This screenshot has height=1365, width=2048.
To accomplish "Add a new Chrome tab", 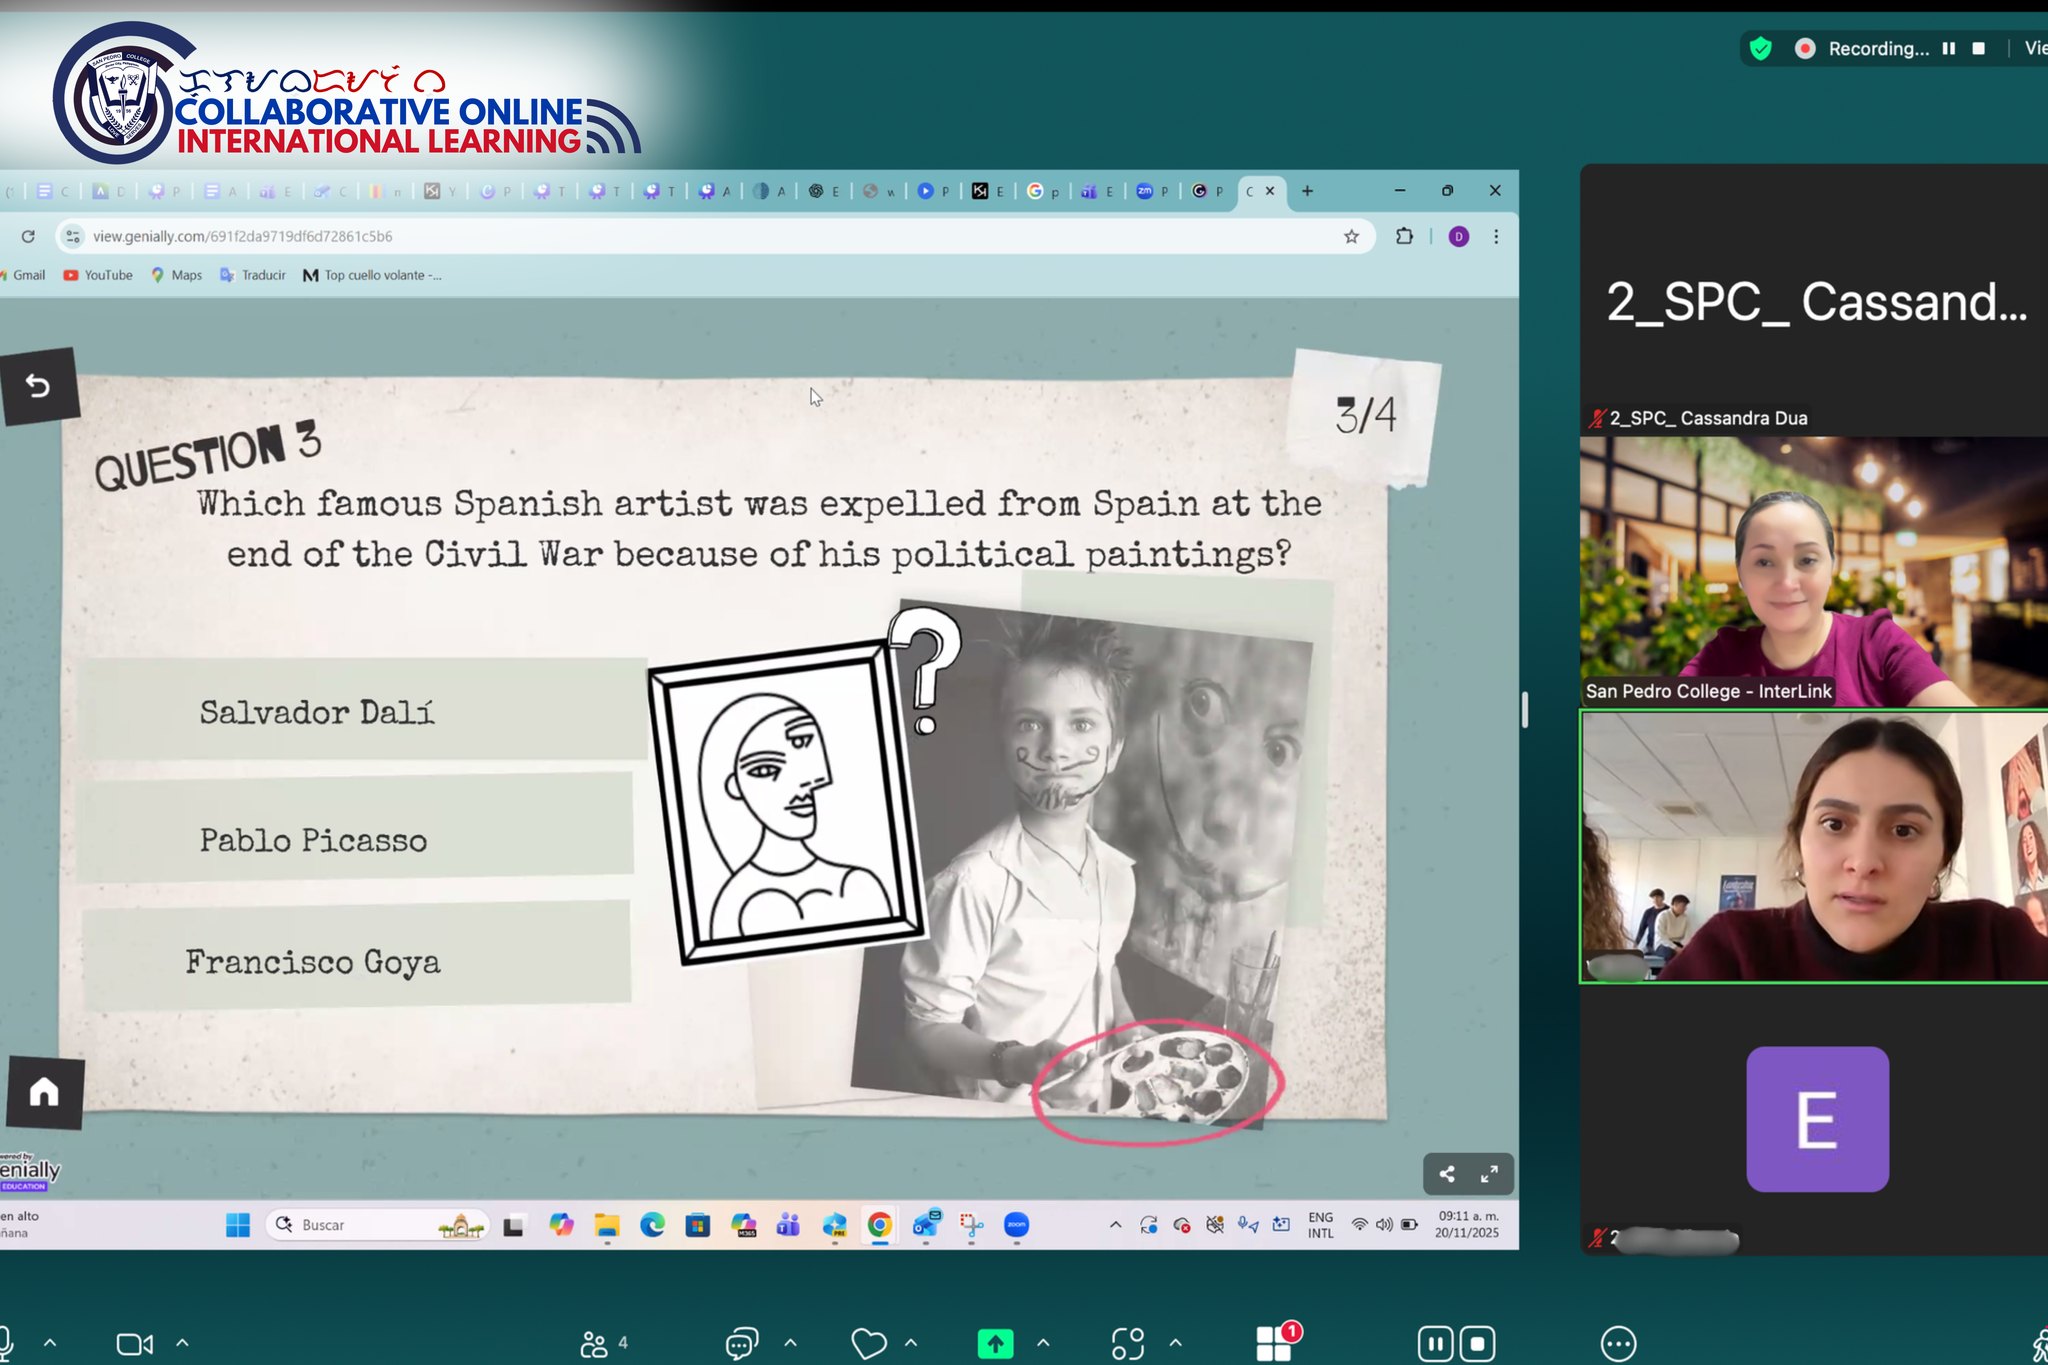I will click(1307, 191).
